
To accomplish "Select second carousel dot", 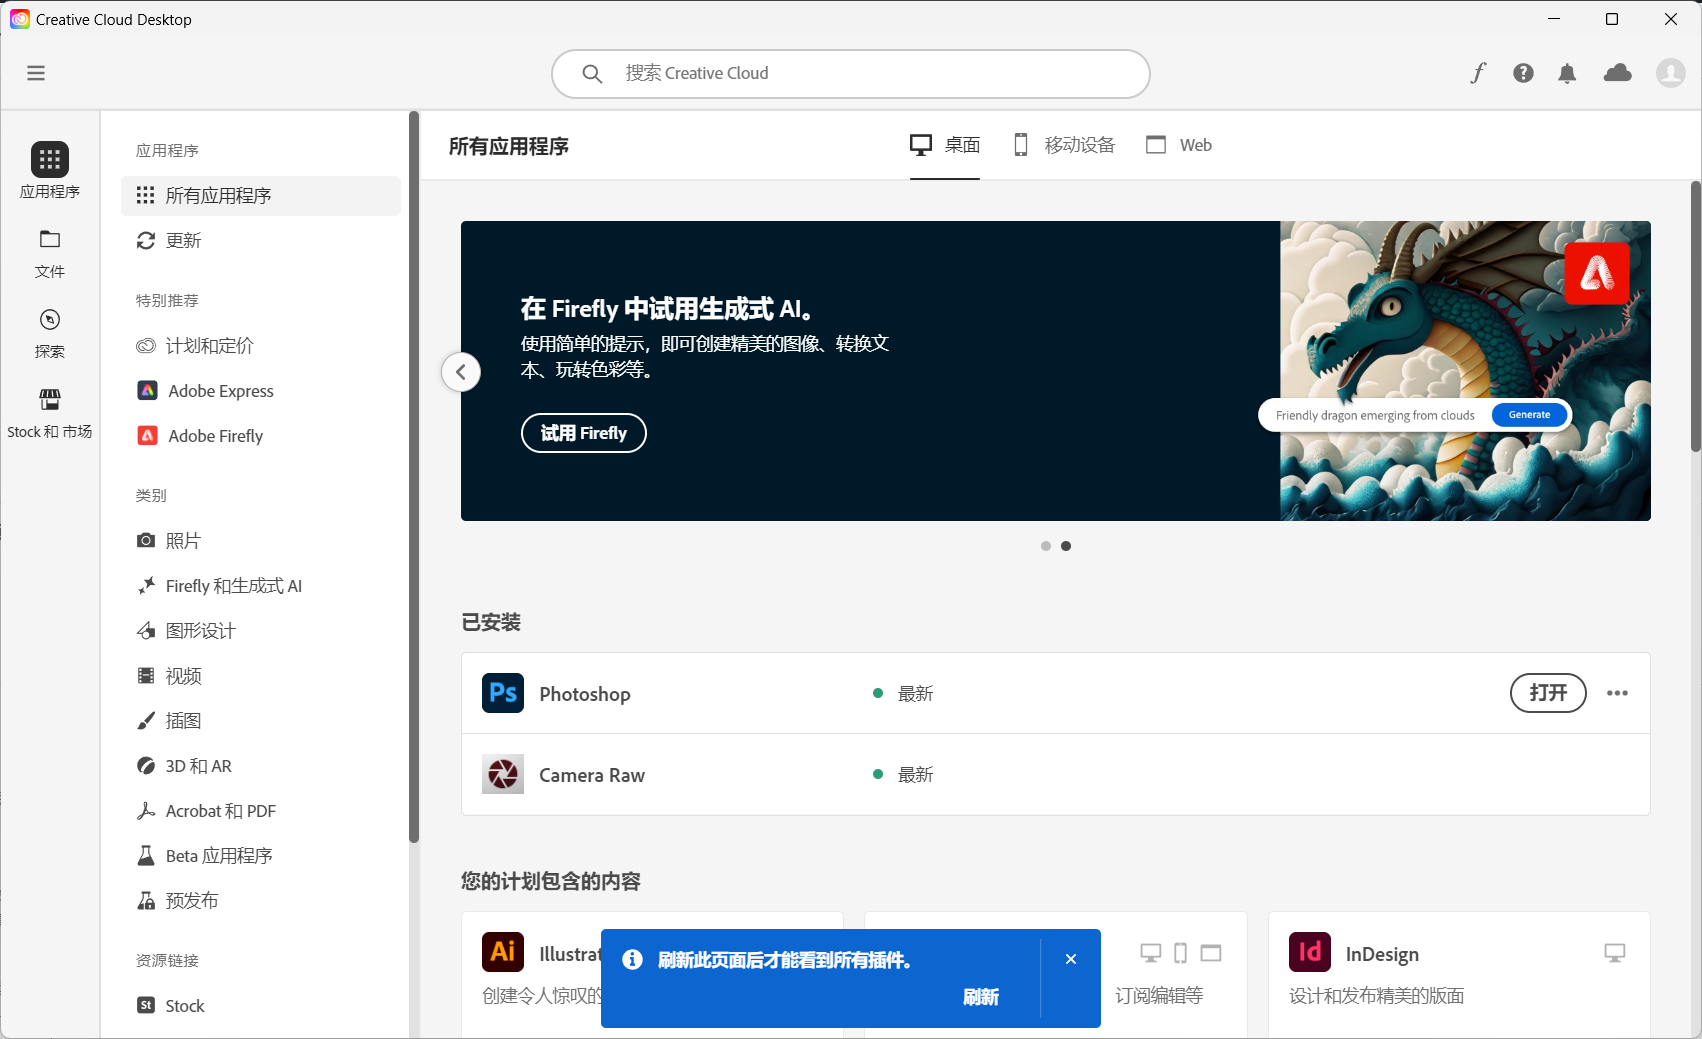I will tap(1066, 546).
